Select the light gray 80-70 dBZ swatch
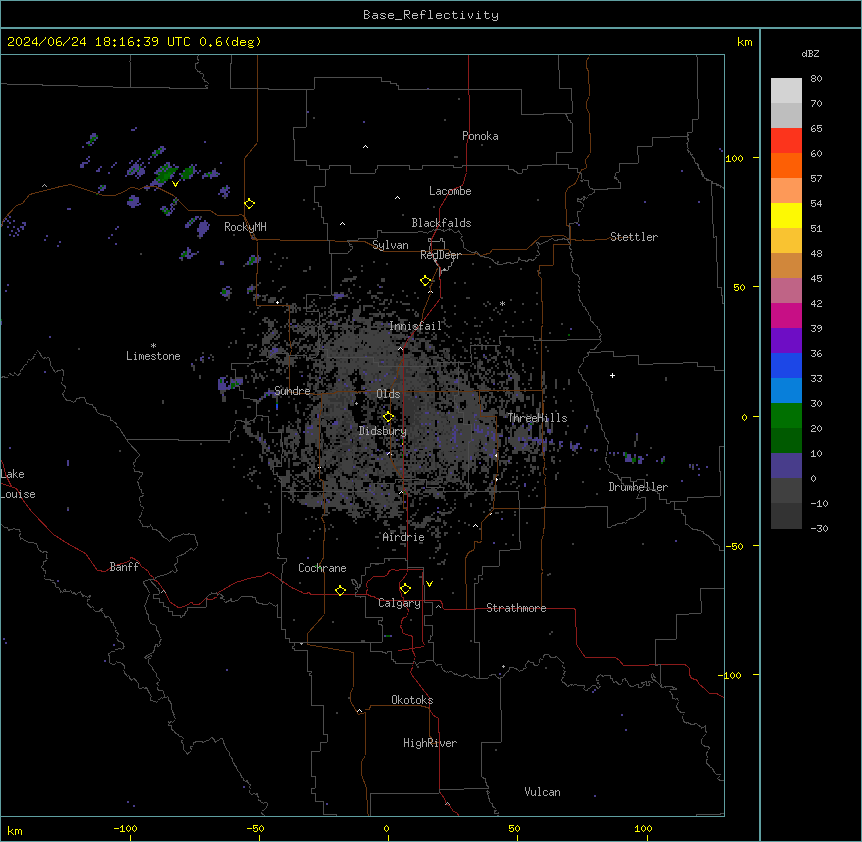Image resolution: width=862 pixels, height=842 pixels. (x=786, y=91)
